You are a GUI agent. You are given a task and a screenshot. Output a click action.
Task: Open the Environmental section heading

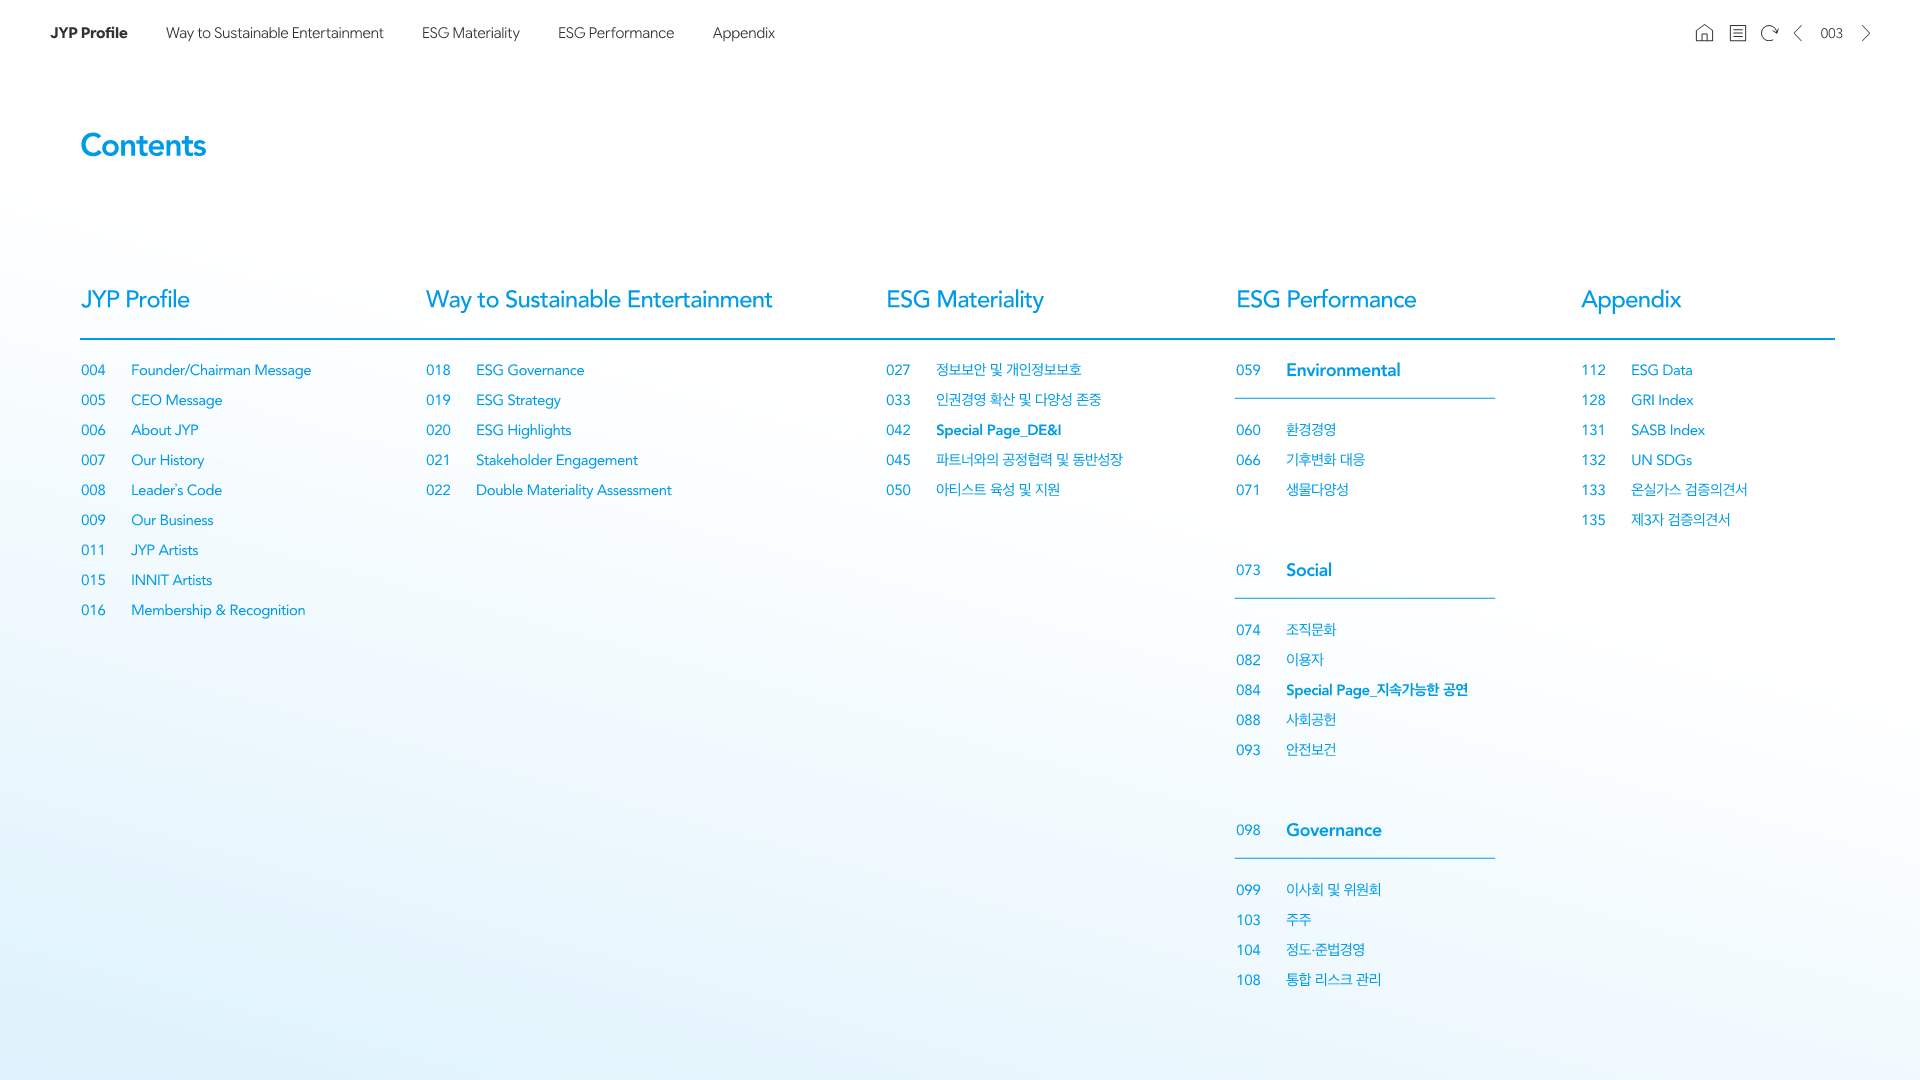pyautogui.click(x=1343, y=370)
